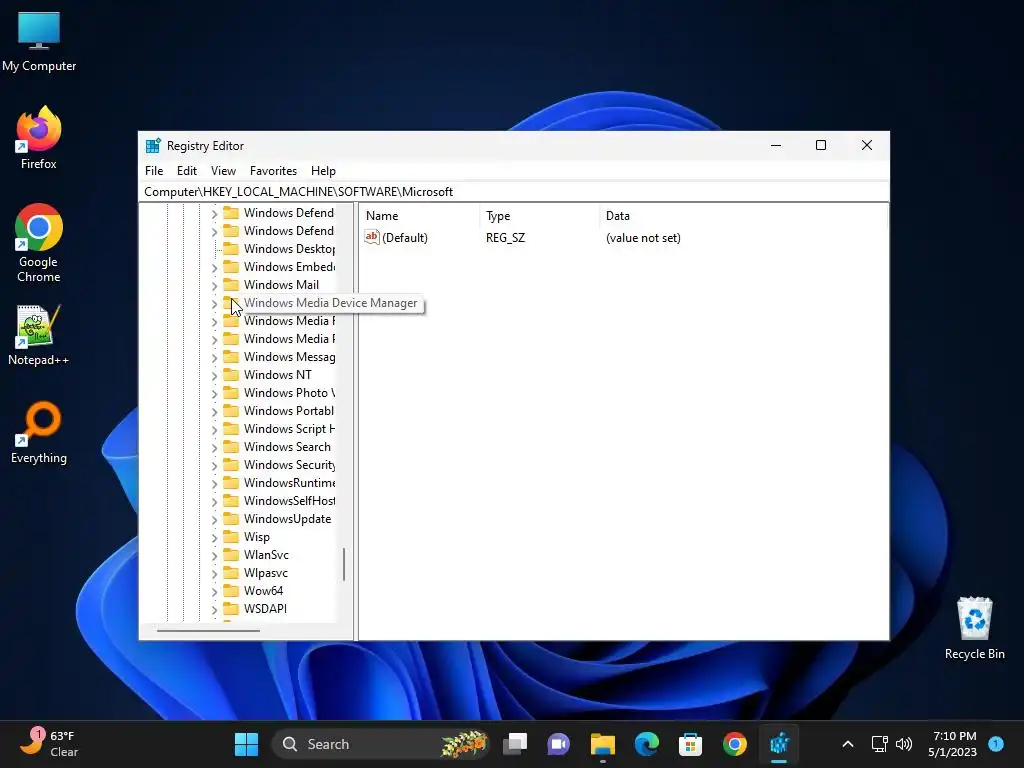Viewport: 1024px width, 768px height.
Task: Open Task View in the taskbar
Action: 515,744
